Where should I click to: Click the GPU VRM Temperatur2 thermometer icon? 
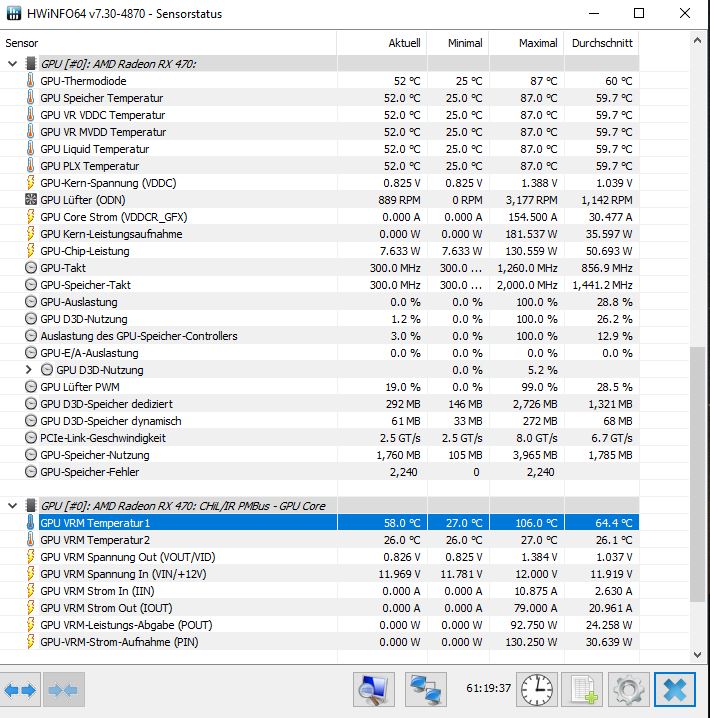click(30, 540)
